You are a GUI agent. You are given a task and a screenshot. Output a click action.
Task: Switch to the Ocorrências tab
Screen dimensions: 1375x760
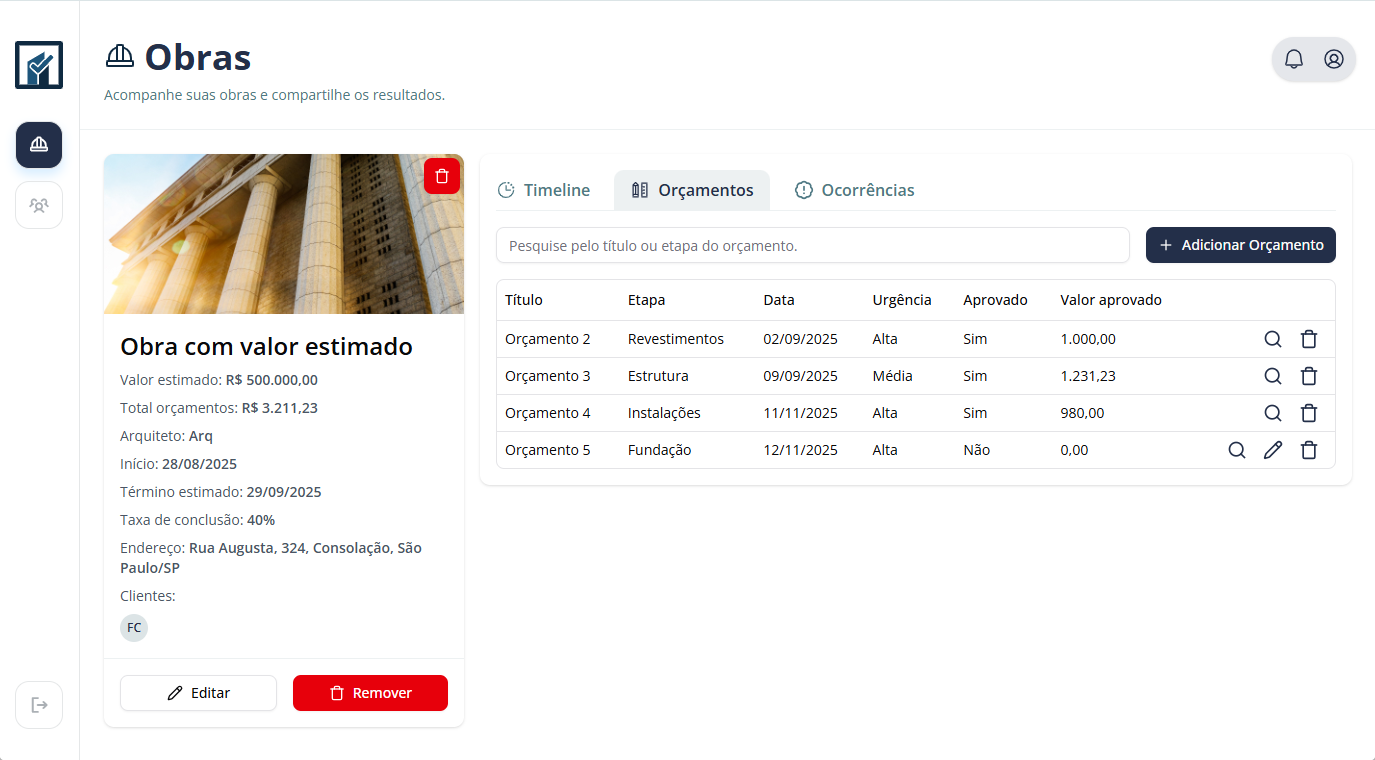click(x=855, y=190)
